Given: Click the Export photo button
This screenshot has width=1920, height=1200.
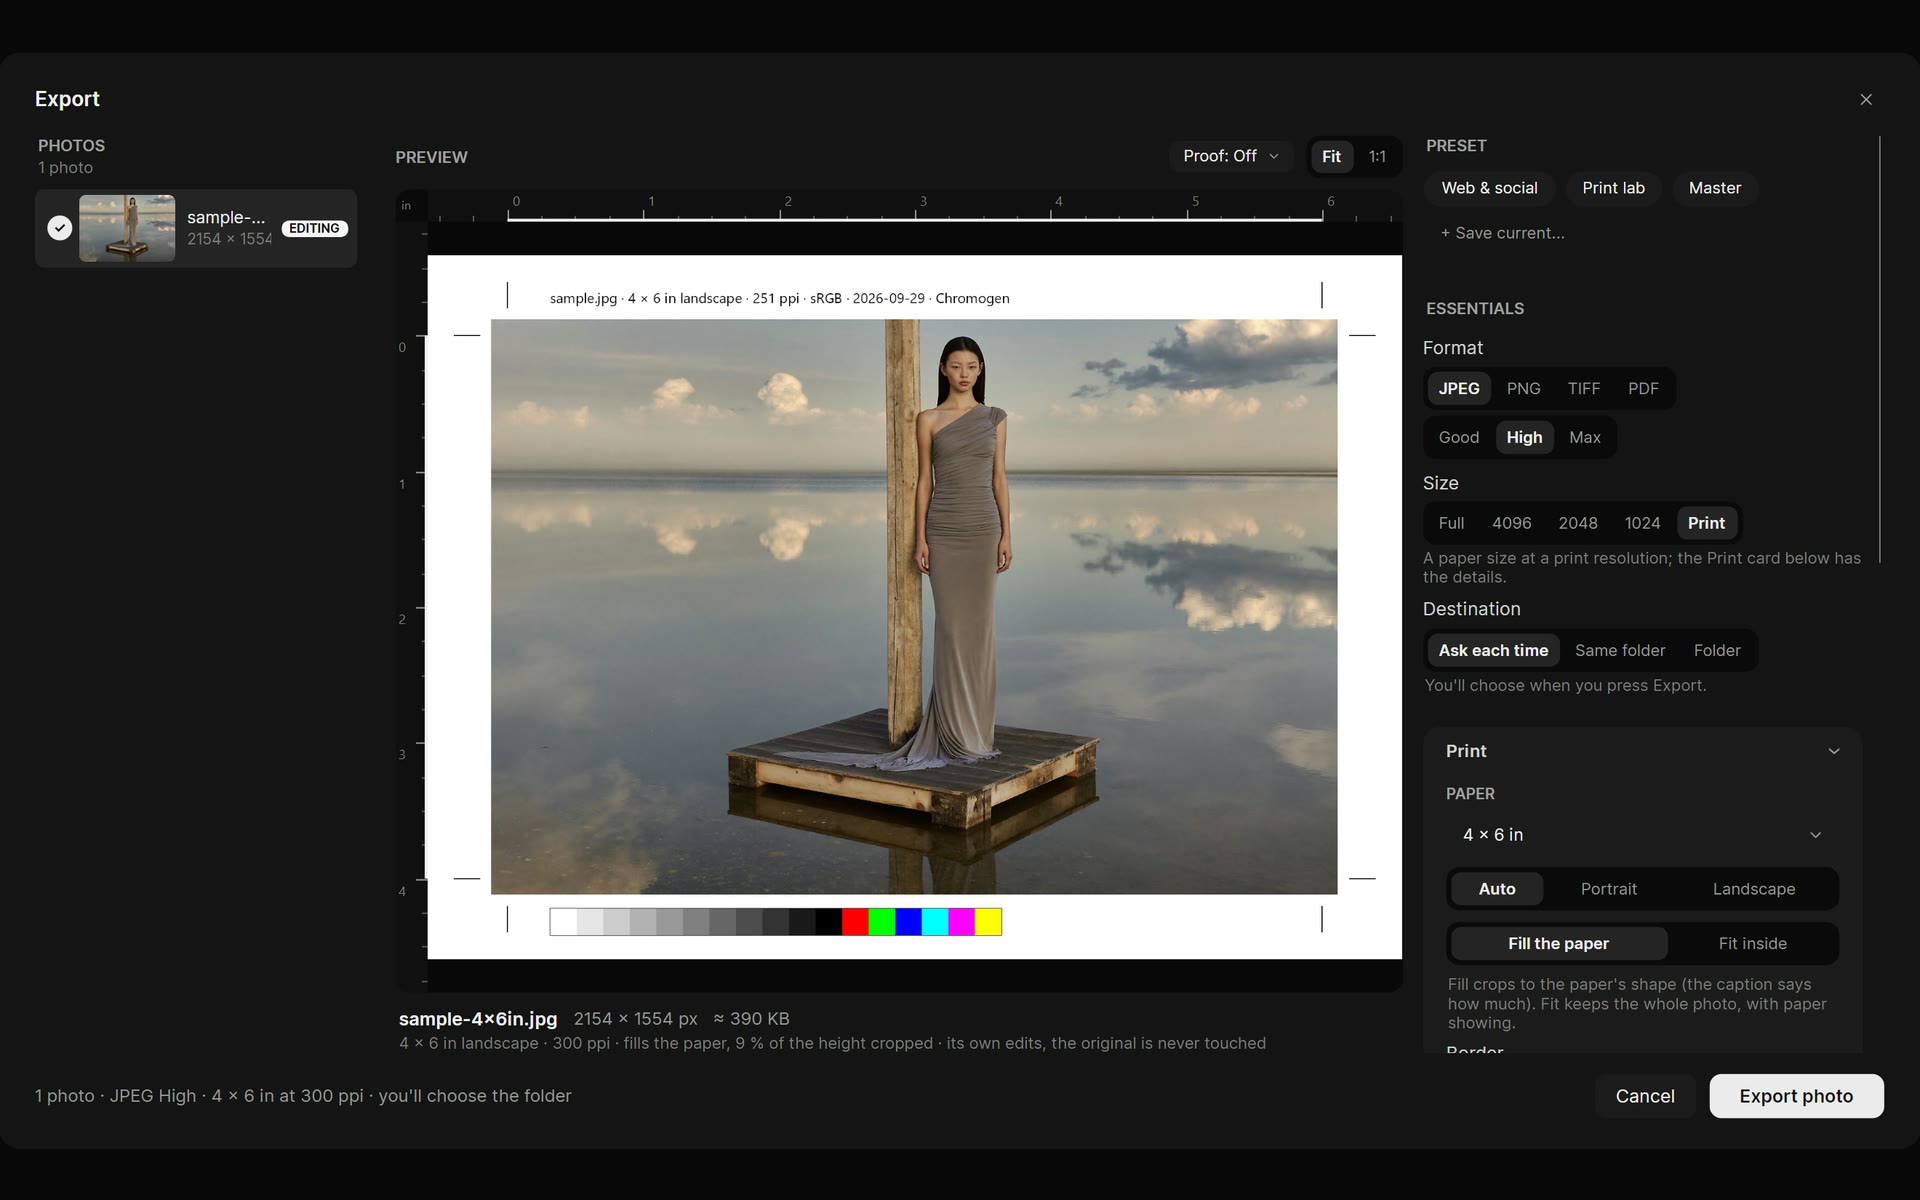Looking at the screenshot, I should tap(1796, 1096).
